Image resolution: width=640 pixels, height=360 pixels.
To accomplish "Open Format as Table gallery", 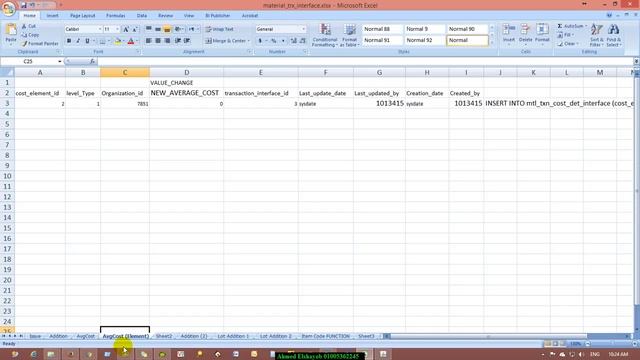I will [x=349, y=35].
